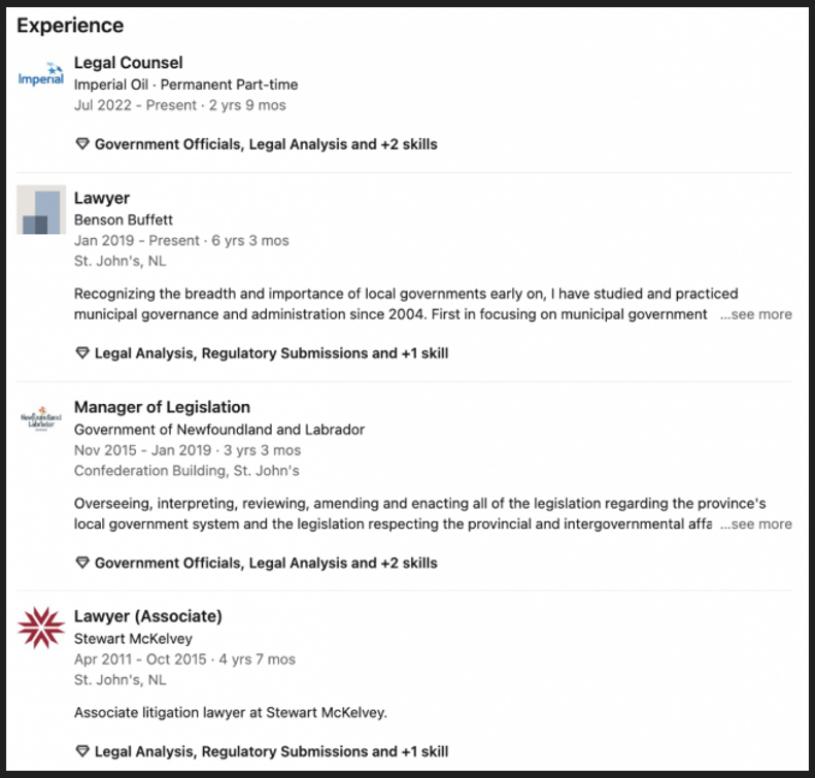Viewport: 815px width, 778px height.
Task: Show skills for Stewart McKelvey associate role
Action: click(271, 751)
